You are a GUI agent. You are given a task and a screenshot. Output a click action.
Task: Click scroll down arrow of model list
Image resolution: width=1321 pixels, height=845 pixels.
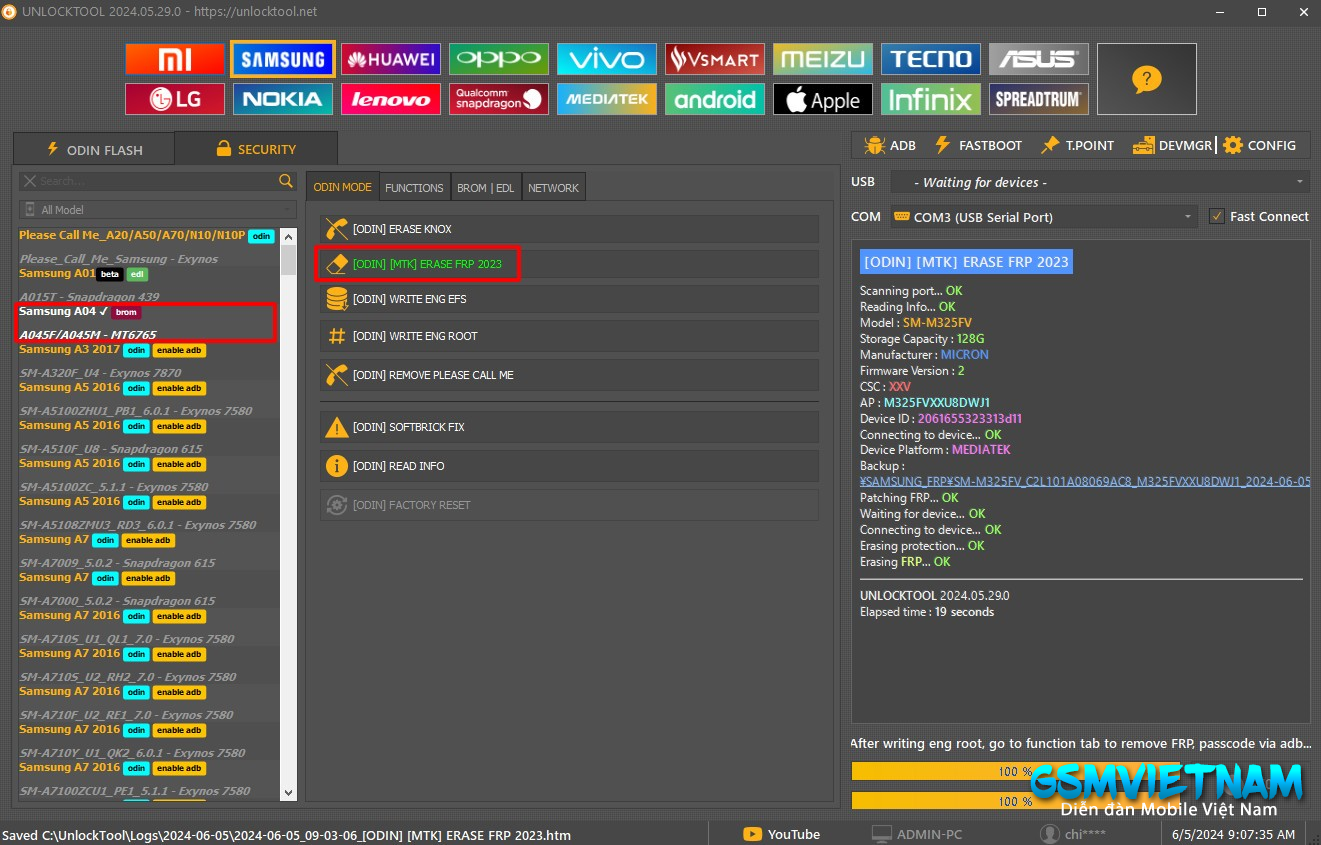tap(289, 792)
